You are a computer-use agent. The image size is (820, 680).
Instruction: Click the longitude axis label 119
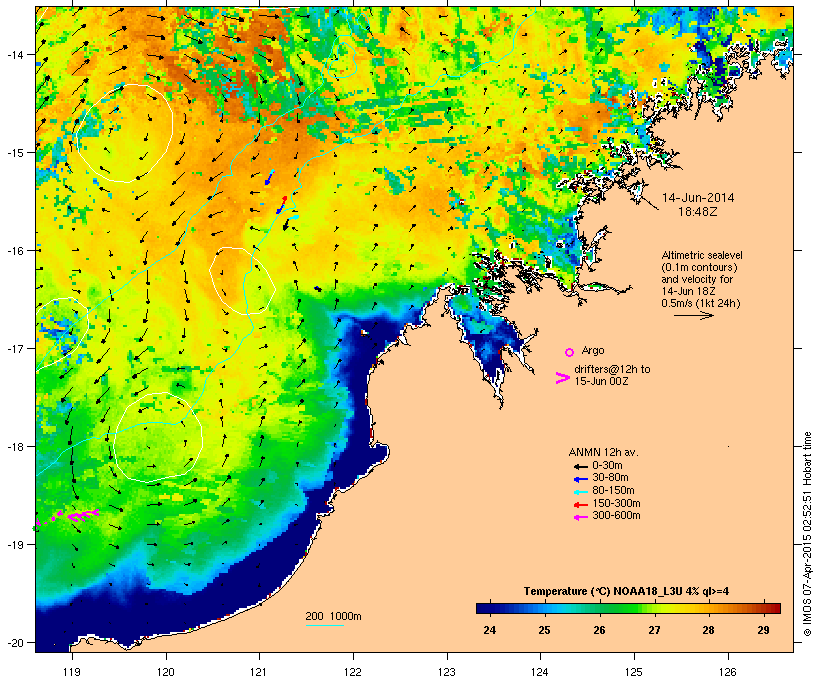coord(72,672)
